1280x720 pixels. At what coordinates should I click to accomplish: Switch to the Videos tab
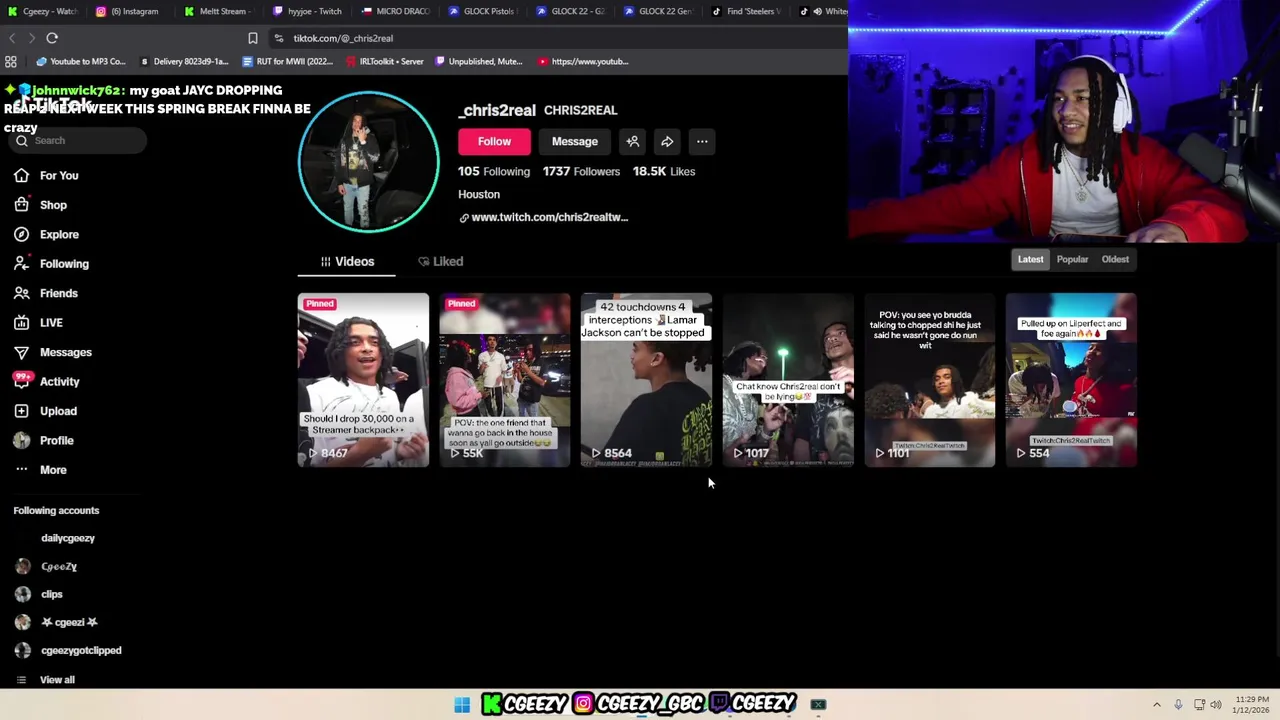point(347,262)
